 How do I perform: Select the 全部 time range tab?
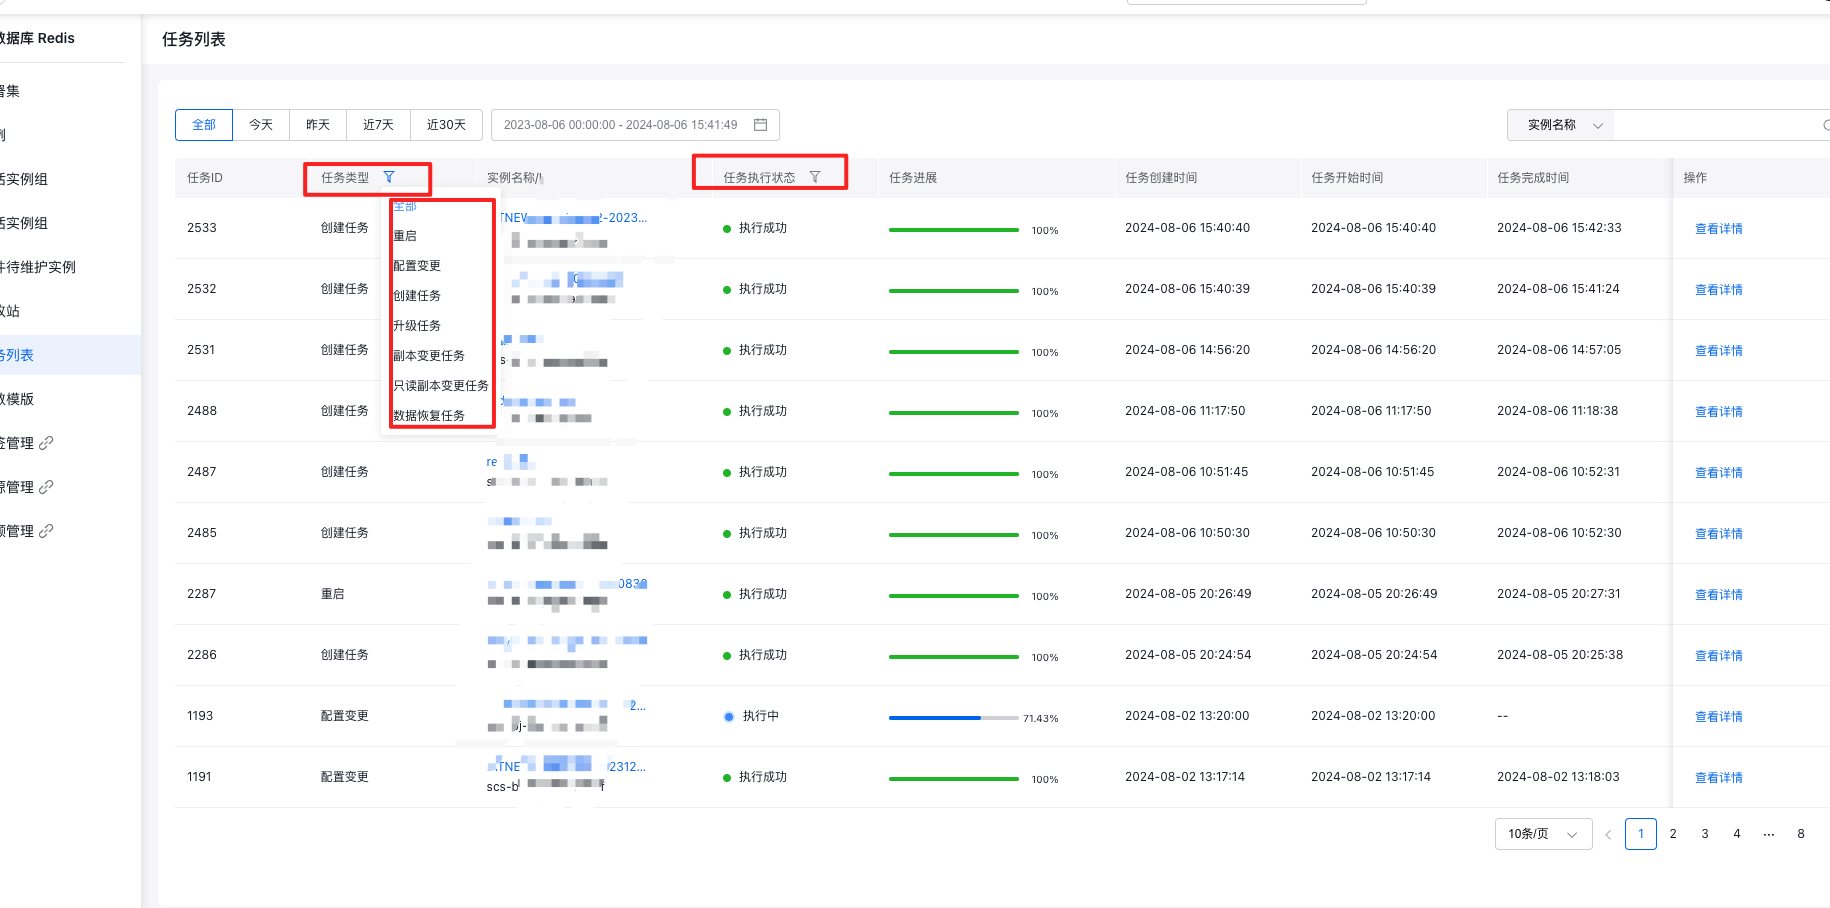(x=204, y=125)
